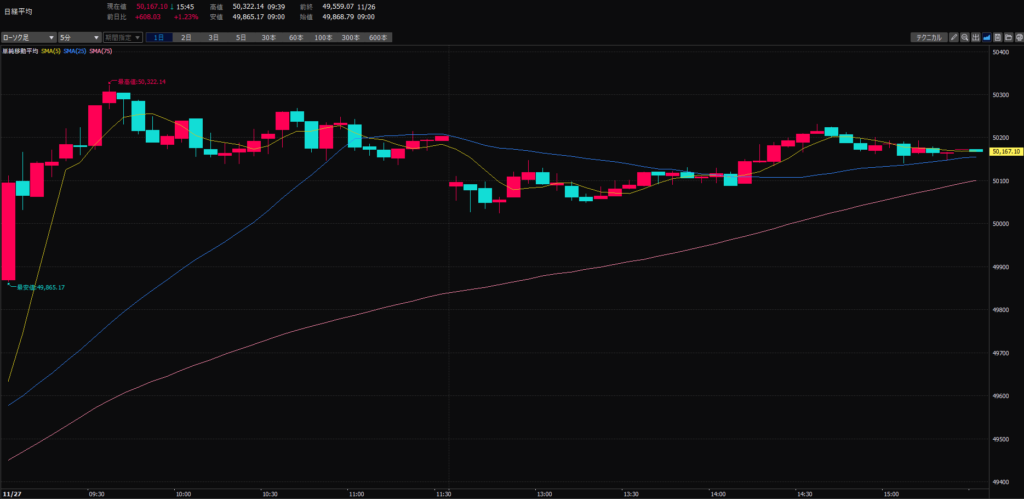1024x499 pixels.
Task: Select the 100本 bar count option
Action: [322, 37]
